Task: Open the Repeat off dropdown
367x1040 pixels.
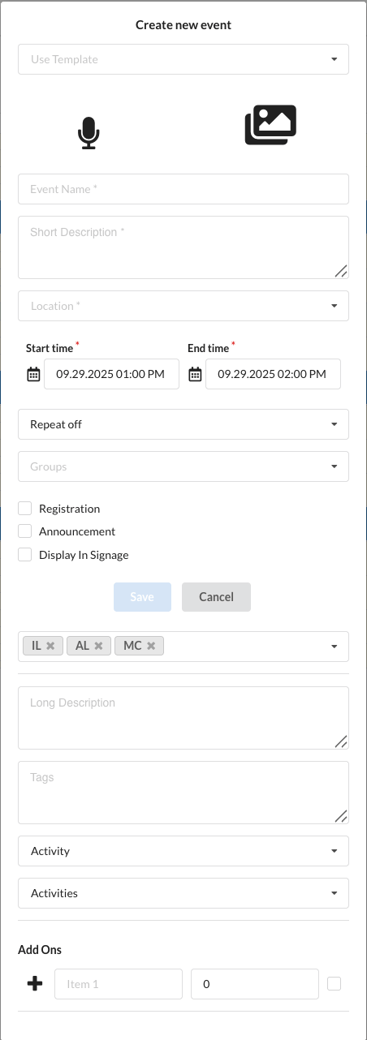Action: (x=183, y=424)
